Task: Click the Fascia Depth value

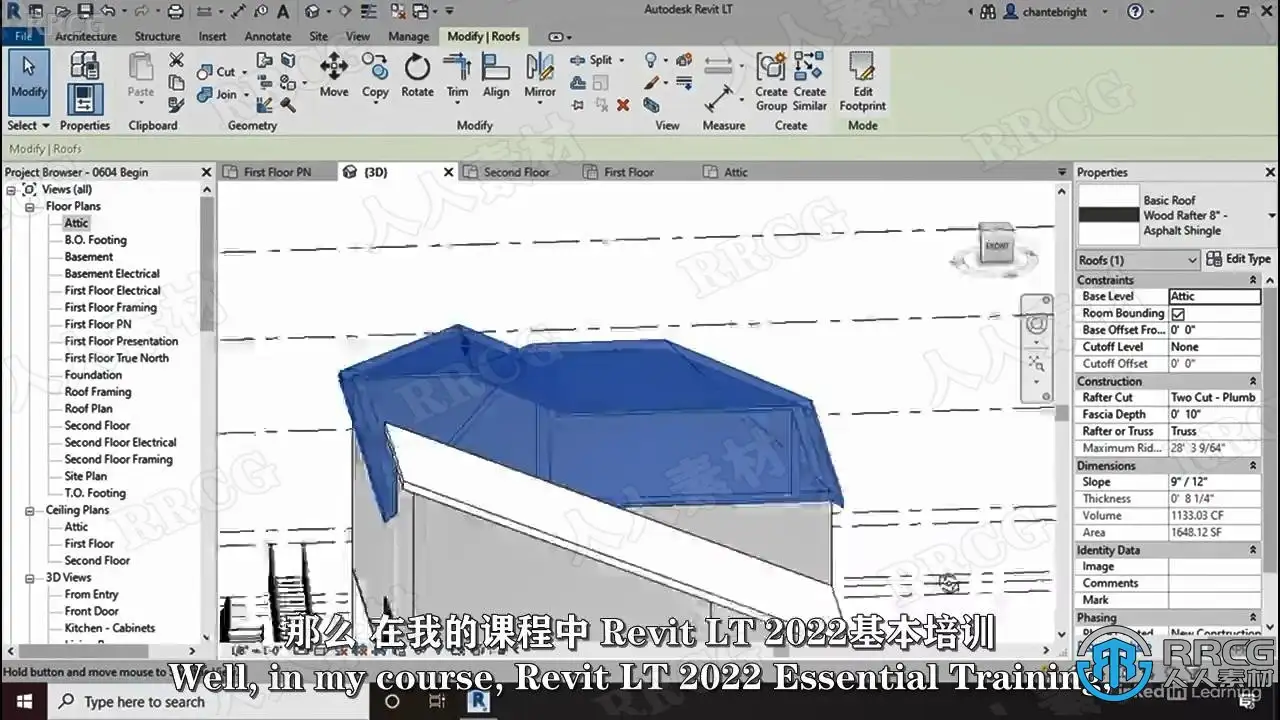Action: [1214, 415]
